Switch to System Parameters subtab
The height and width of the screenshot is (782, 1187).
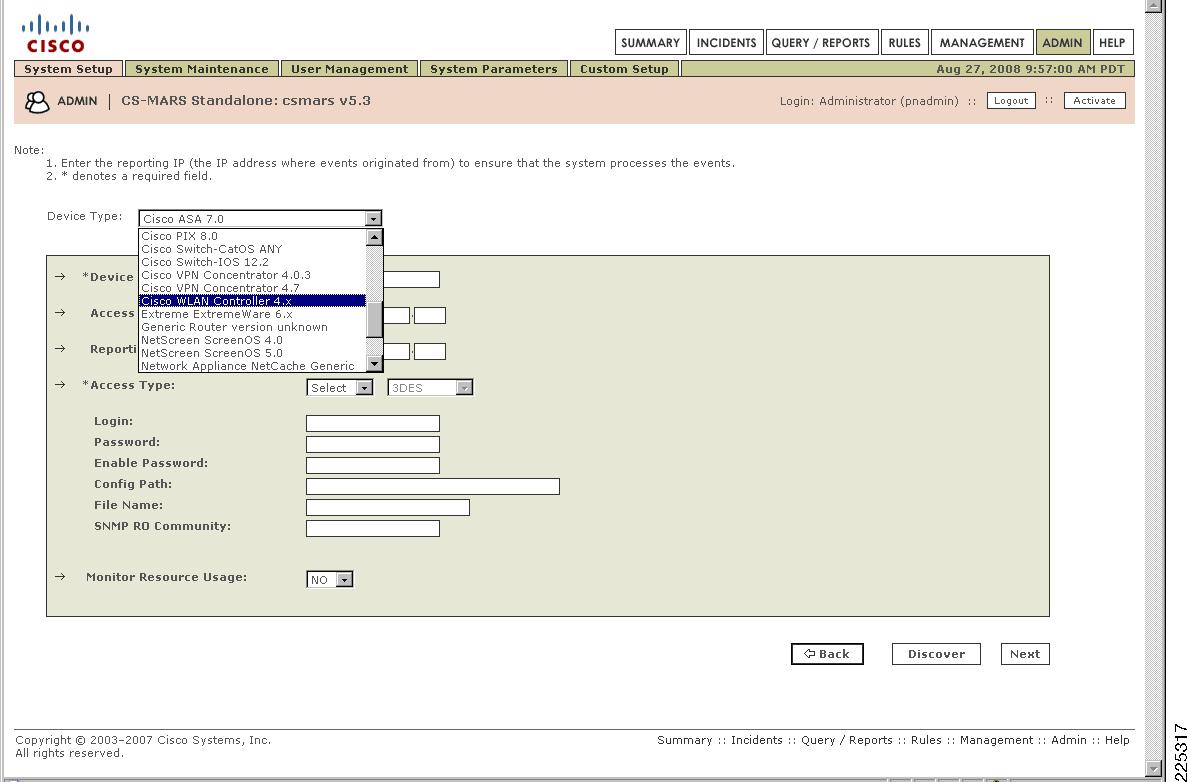pyautogui.click(x=494, y=69)
